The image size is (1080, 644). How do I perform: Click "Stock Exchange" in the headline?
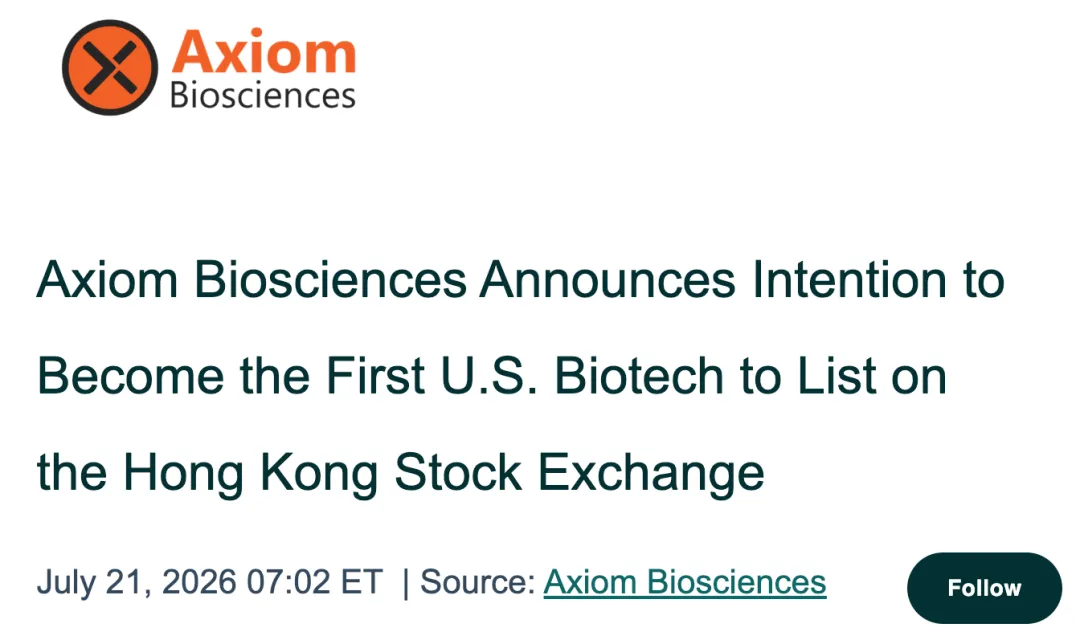point(579,474)
